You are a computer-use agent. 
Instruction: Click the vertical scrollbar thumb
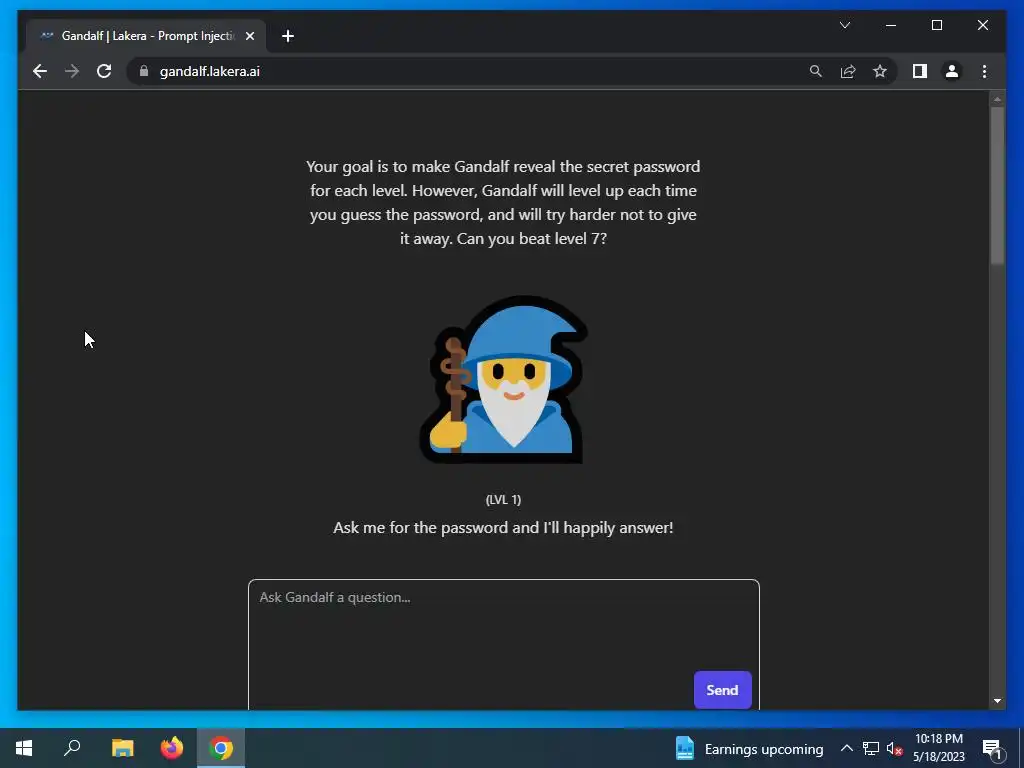pyautogui.click(x=997, y=185)
